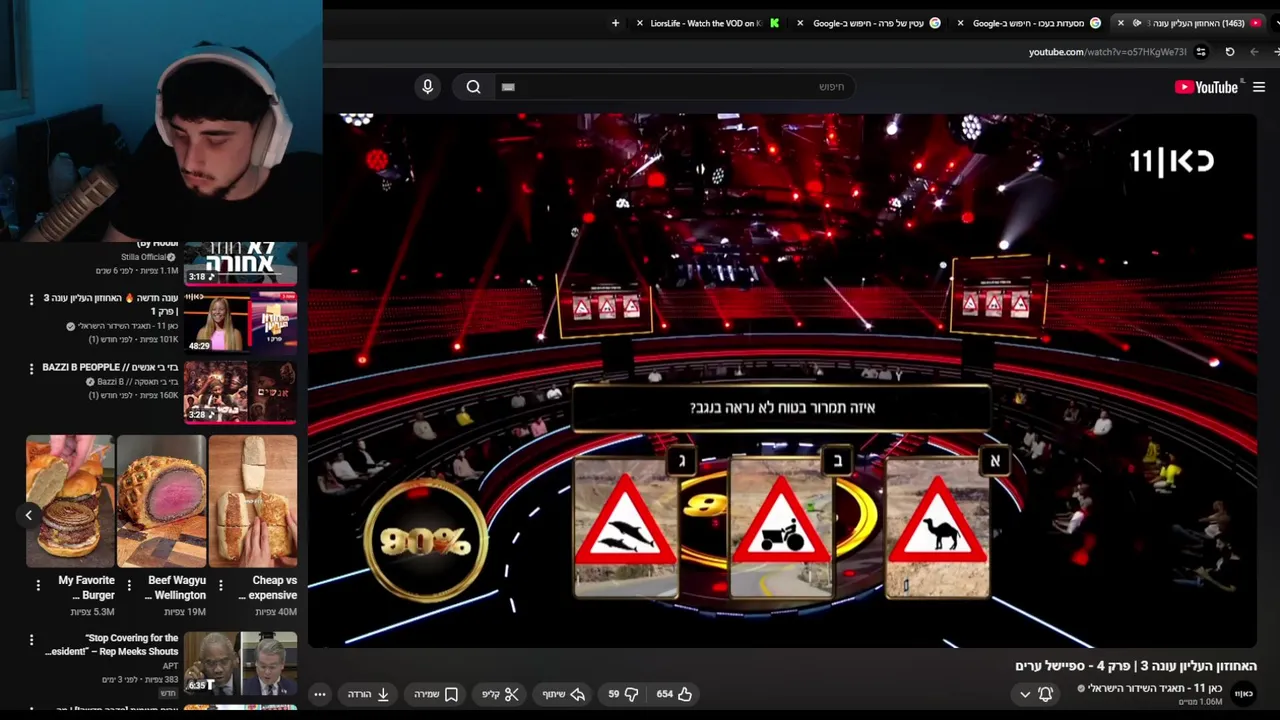The height and width of the screenshot is (720, 1280).
Task: Open options menu for Cheap vs expensive
Action: click(220, 585)
